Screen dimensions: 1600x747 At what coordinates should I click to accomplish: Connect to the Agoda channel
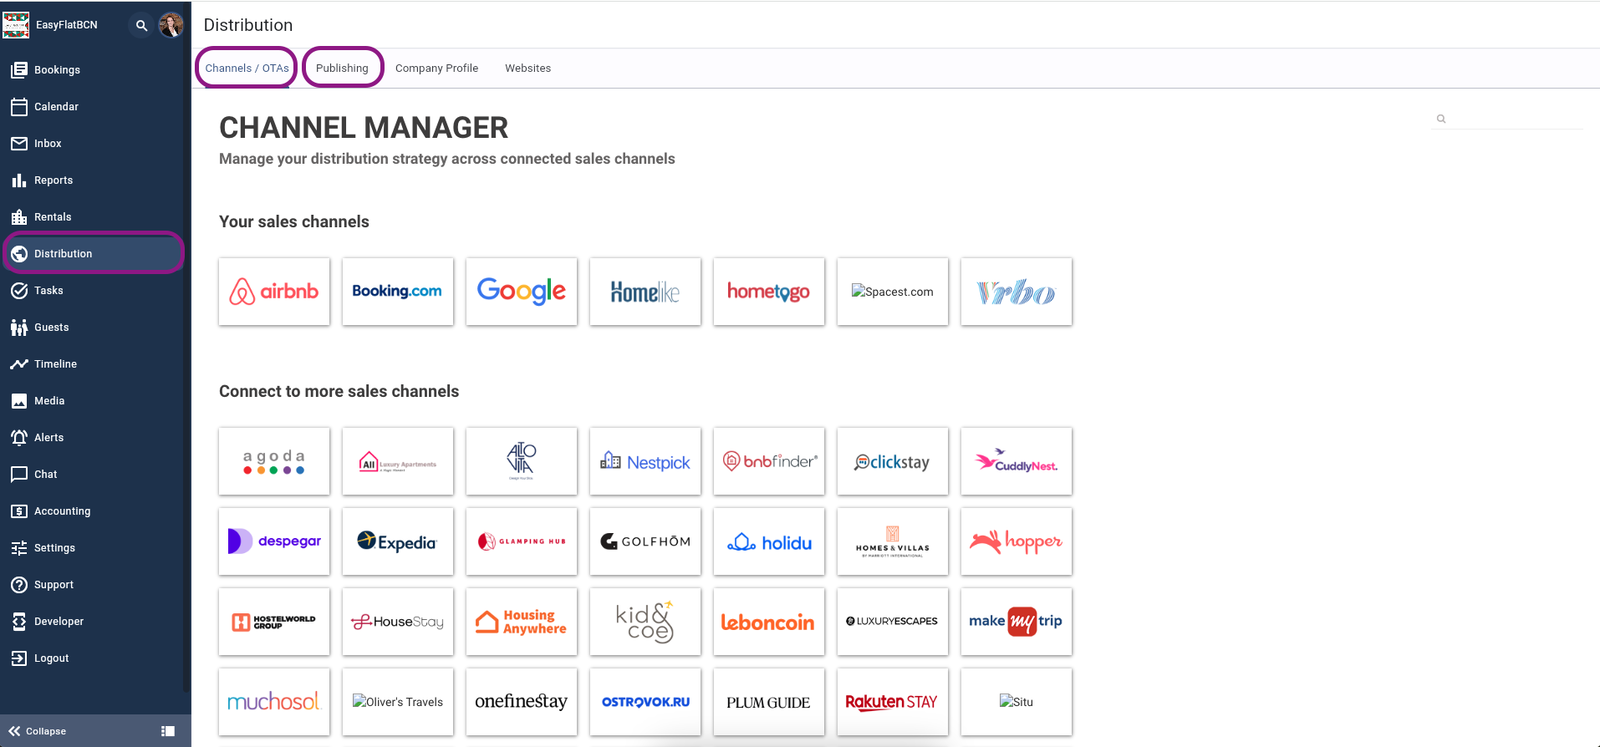(x=274, y=462)
